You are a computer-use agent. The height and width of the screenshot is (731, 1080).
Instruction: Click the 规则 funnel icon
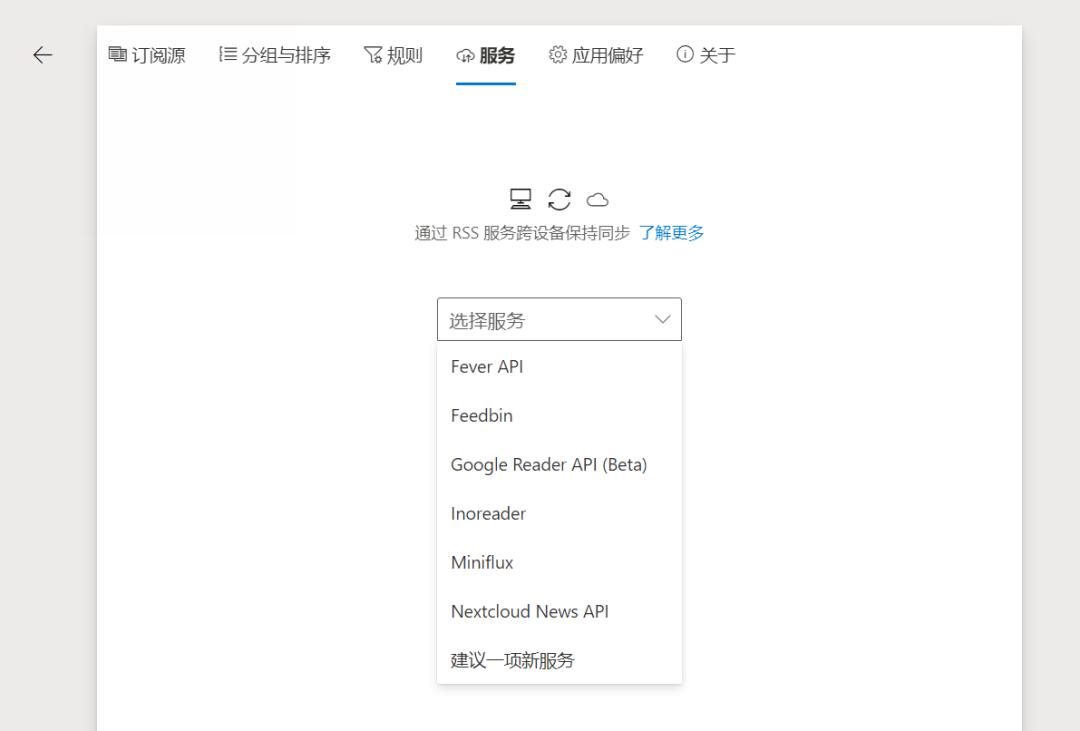372,55
